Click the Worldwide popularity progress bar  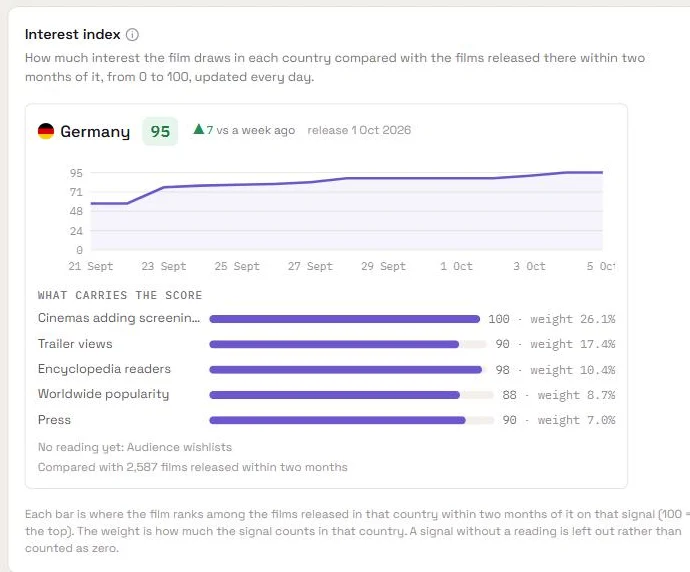coord(351,395)
